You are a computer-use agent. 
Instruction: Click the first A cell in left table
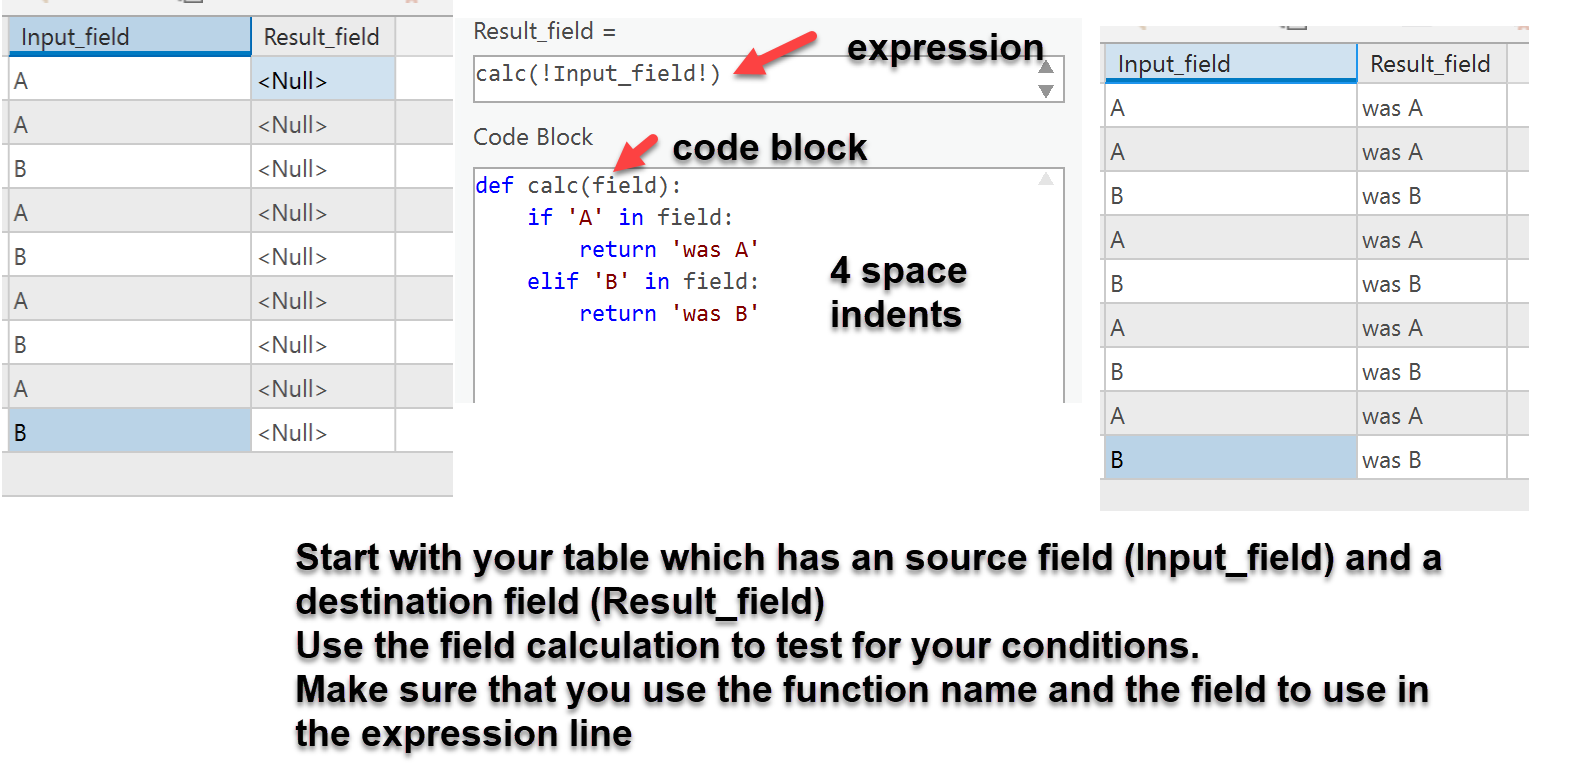129,81
